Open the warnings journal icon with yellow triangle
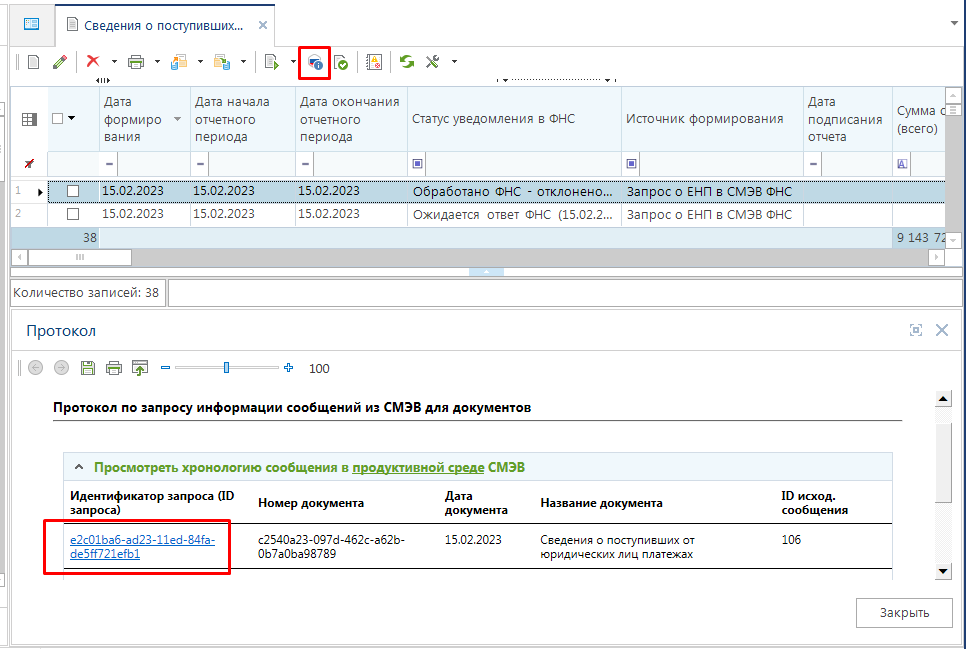Image resolution: width=966 pixels, height=649 pixels. coord(374,62)
